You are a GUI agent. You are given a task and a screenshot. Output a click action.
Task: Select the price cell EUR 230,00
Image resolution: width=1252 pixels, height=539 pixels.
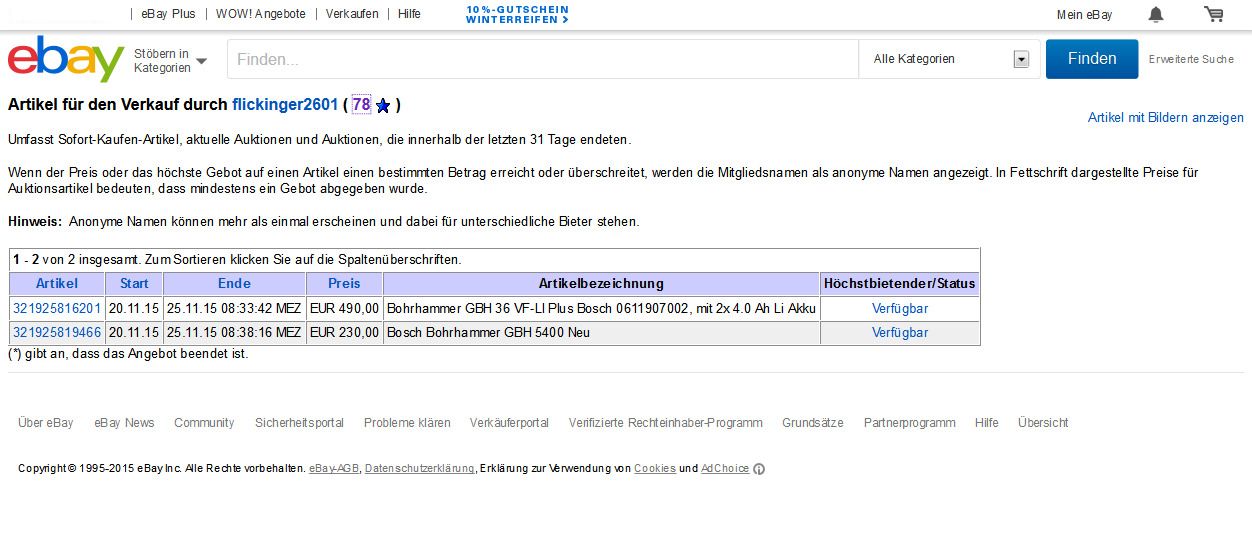[x=345, y=332]
